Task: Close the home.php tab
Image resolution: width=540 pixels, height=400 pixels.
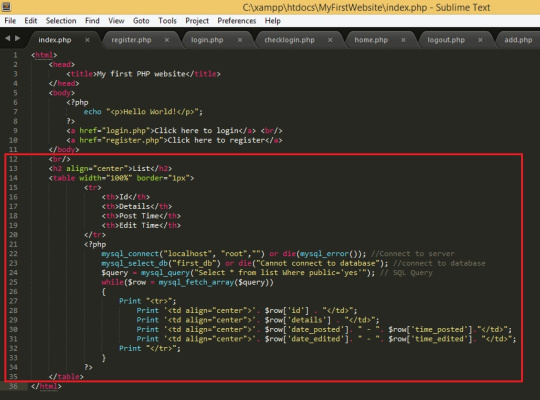Action: (x=403, y=40)
